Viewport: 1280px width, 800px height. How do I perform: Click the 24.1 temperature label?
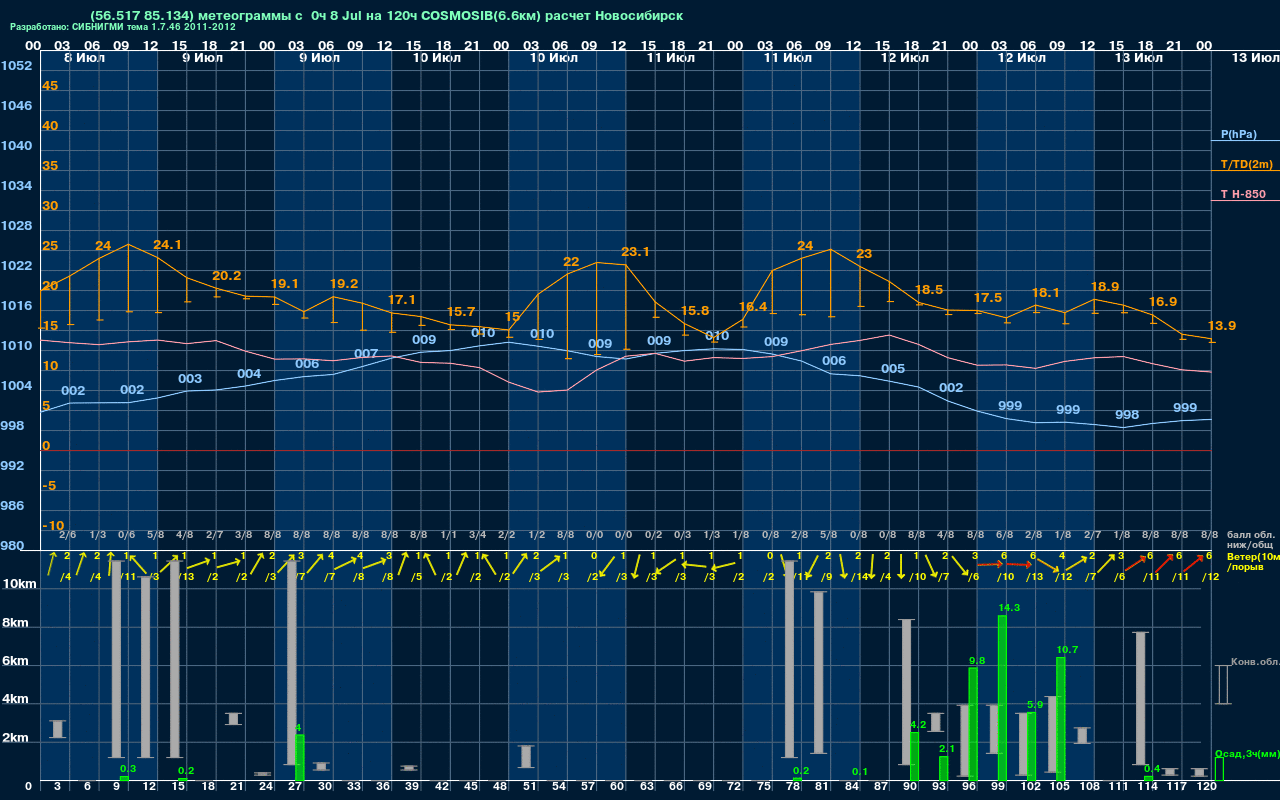tap(167, 245)
